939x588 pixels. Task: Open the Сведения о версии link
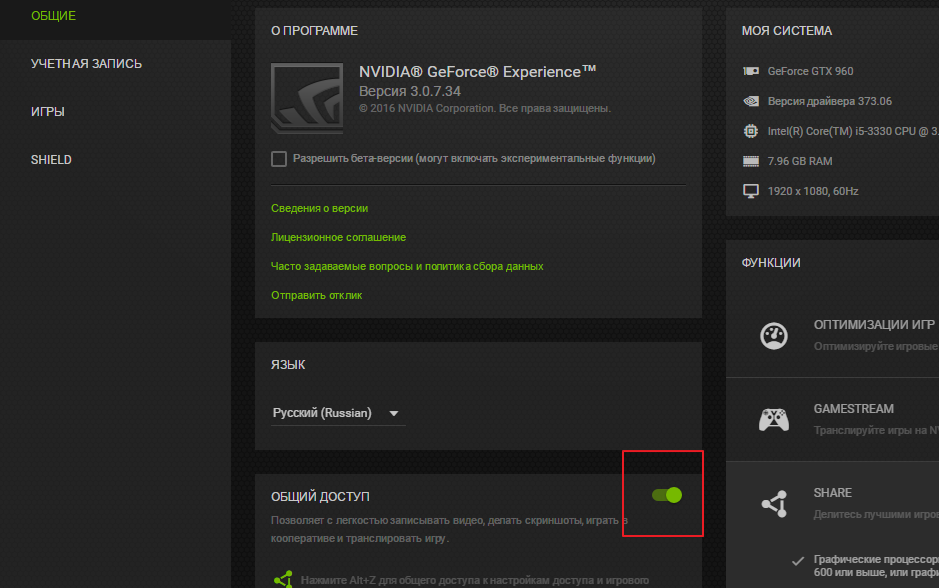(x=319, y=208)
